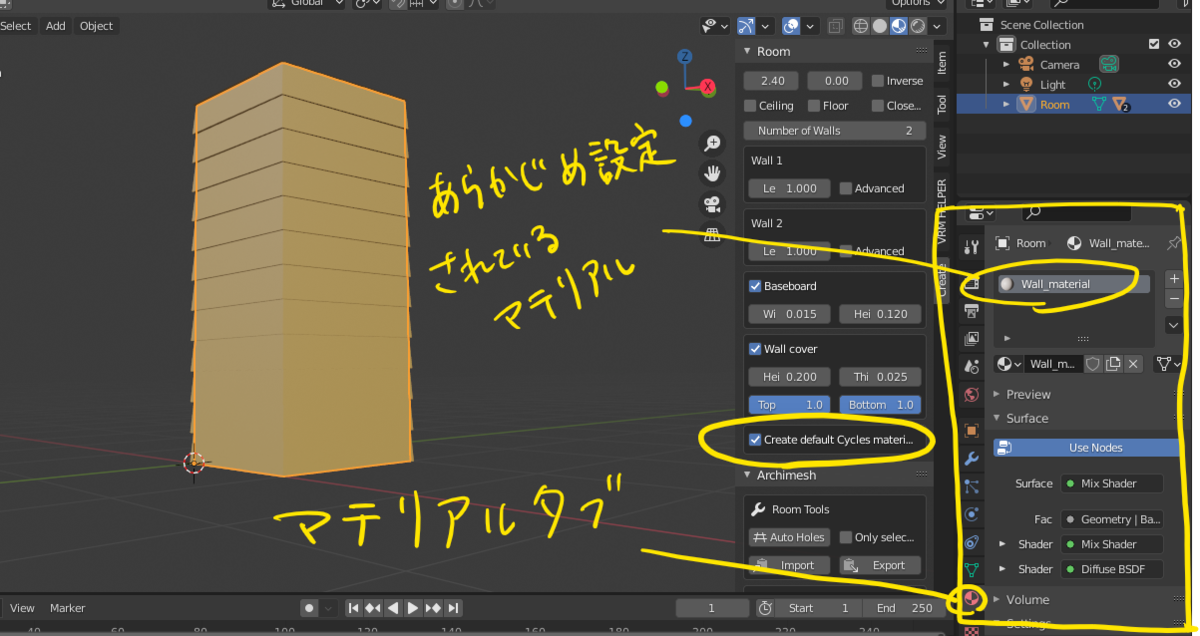Open the Material properties tab icon
1200x636 pixels.
click(971, 600)
